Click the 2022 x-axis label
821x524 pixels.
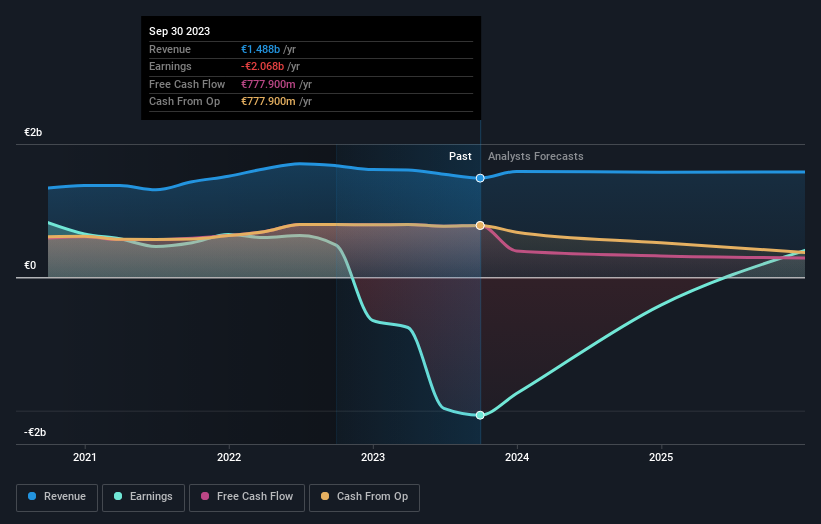229,457
